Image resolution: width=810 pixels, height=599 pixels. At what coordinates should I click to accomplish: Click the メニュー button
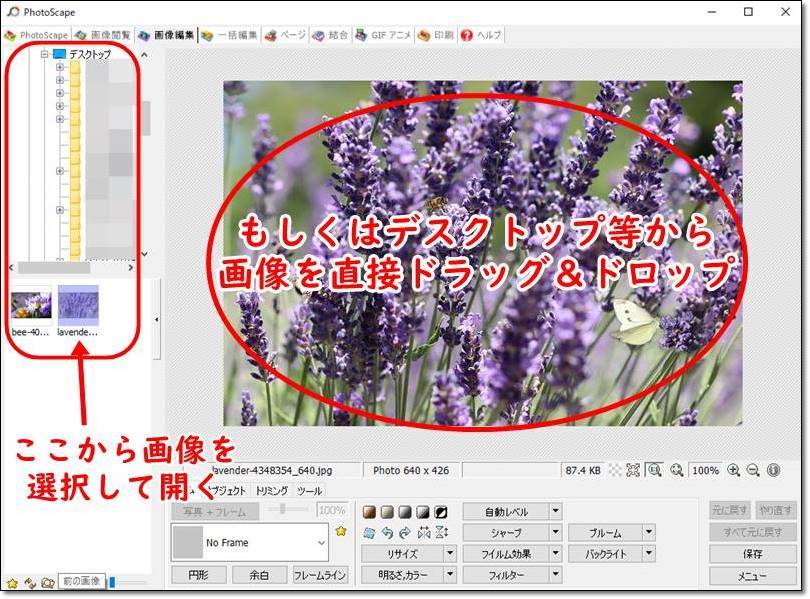pos(753,575)
